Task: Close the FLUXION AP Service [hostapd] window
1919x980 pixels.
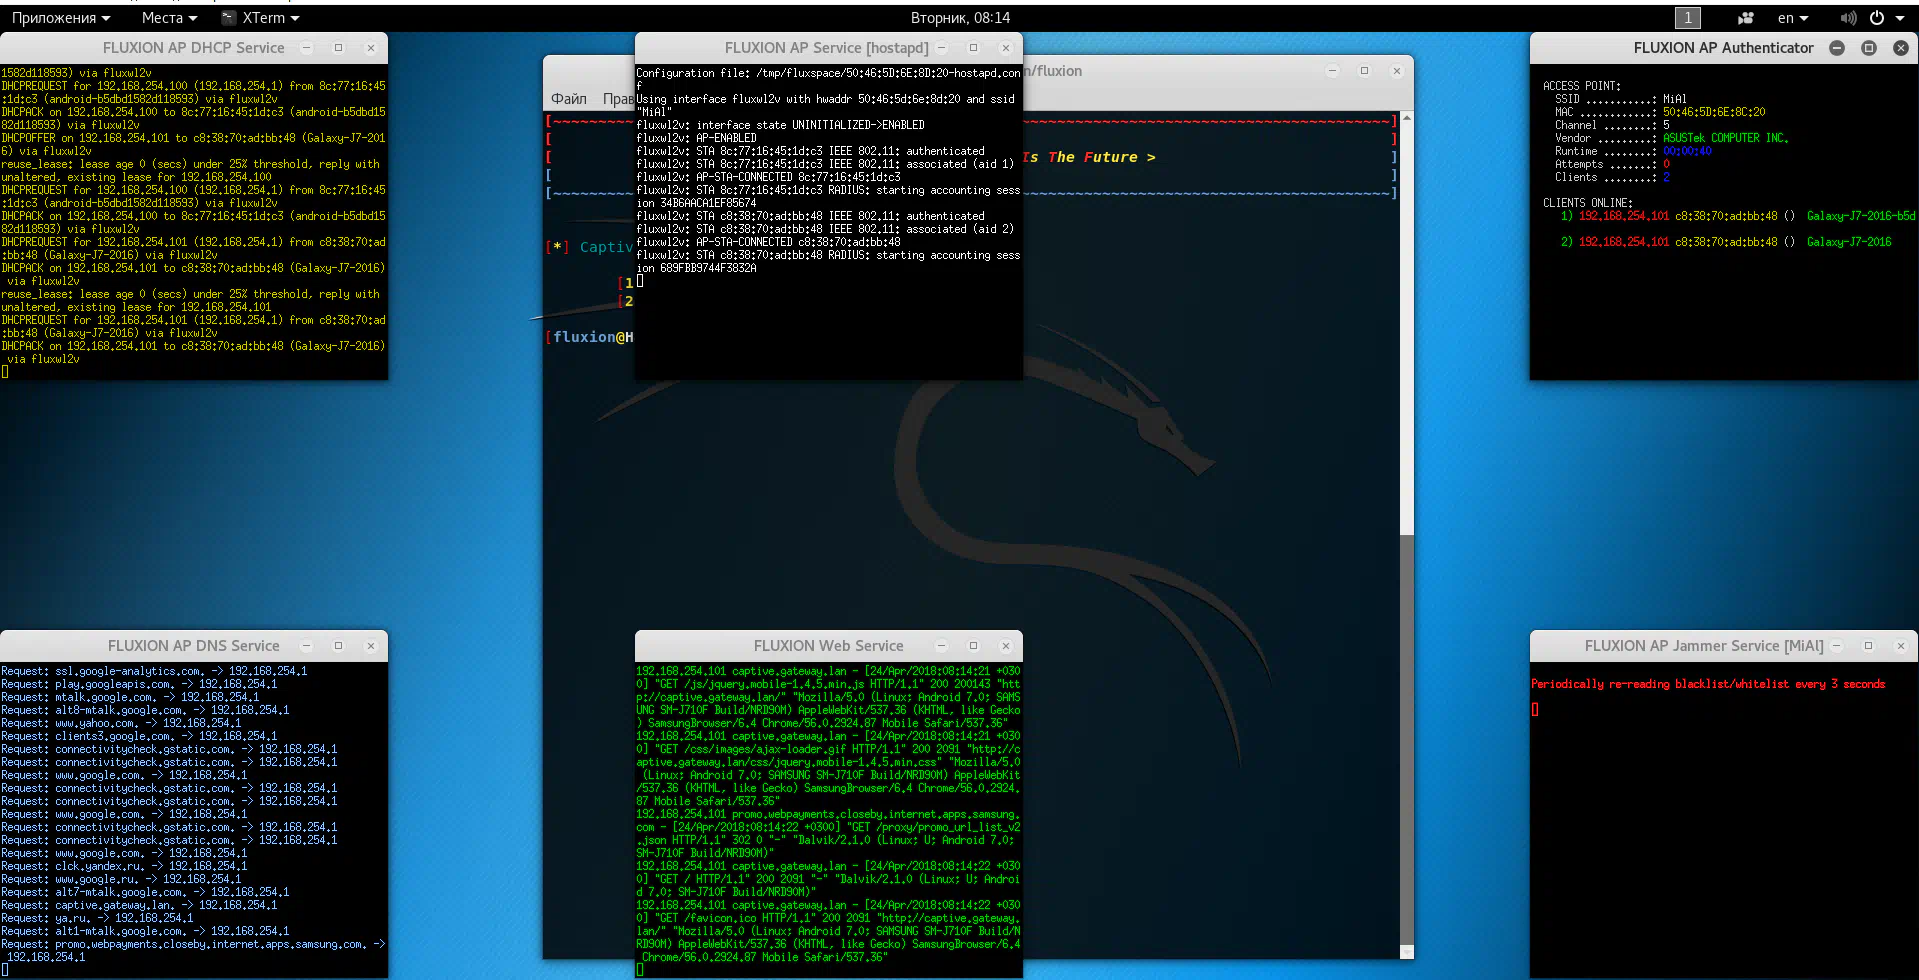Action: tap(1006, 48)
